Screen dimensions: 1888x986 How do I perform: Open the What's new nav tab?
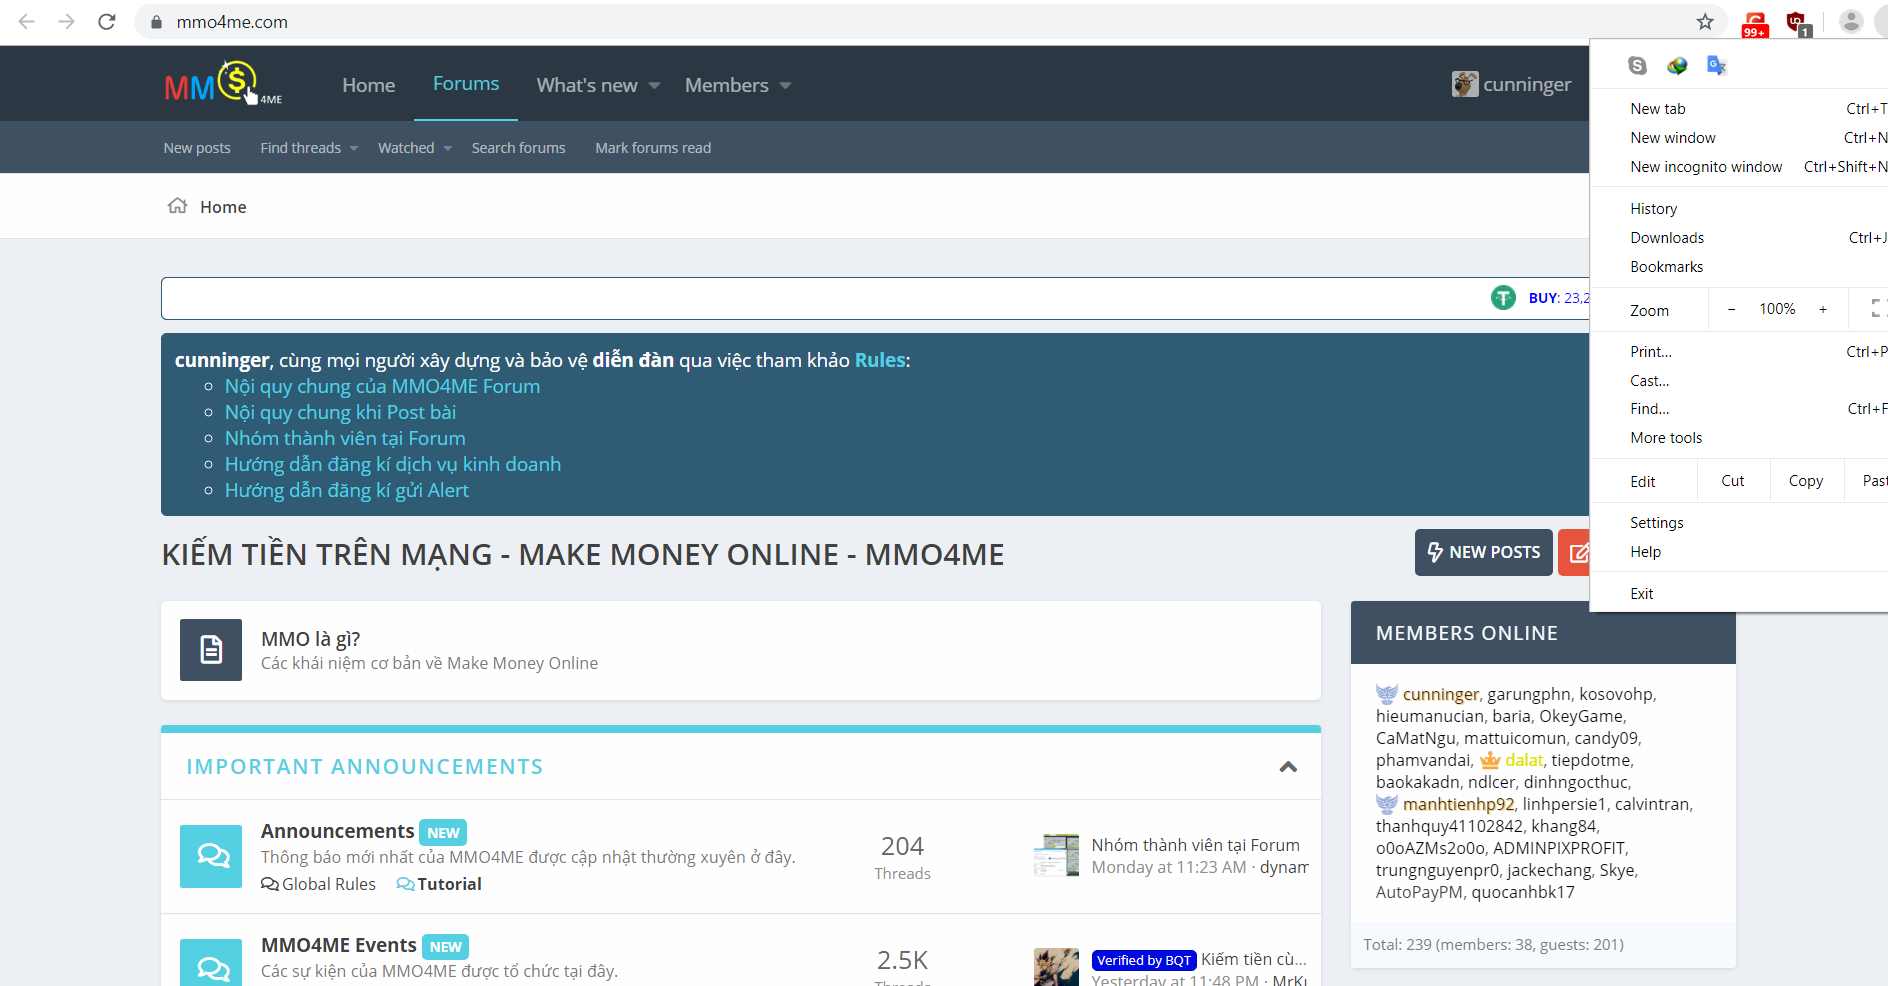(x=587, y=85)
